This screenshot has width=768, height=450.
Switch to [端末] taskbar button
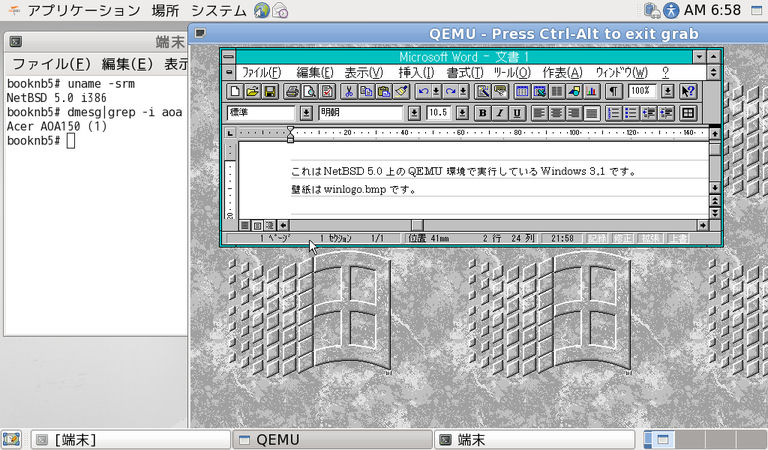click(x=131, y=440)
